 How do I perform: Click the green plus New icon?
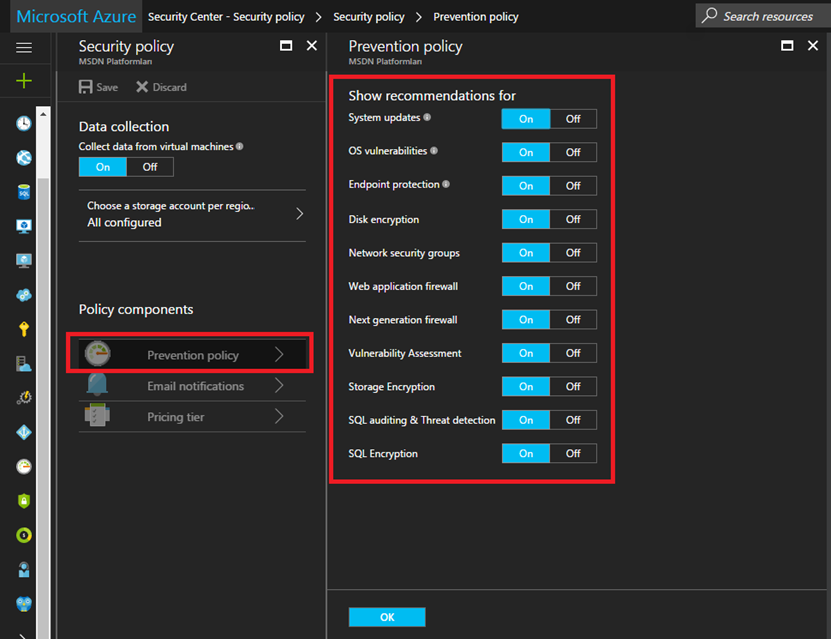[24, 81]
